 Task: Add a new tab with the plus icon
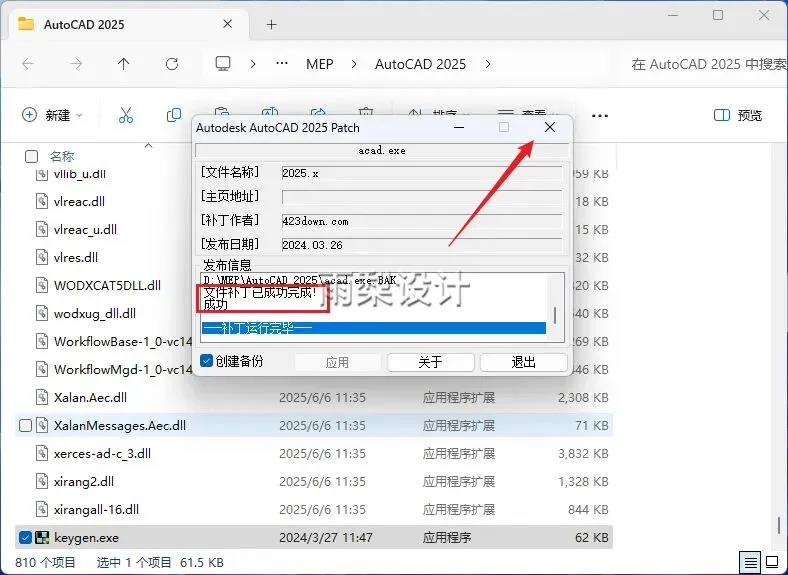271,24
